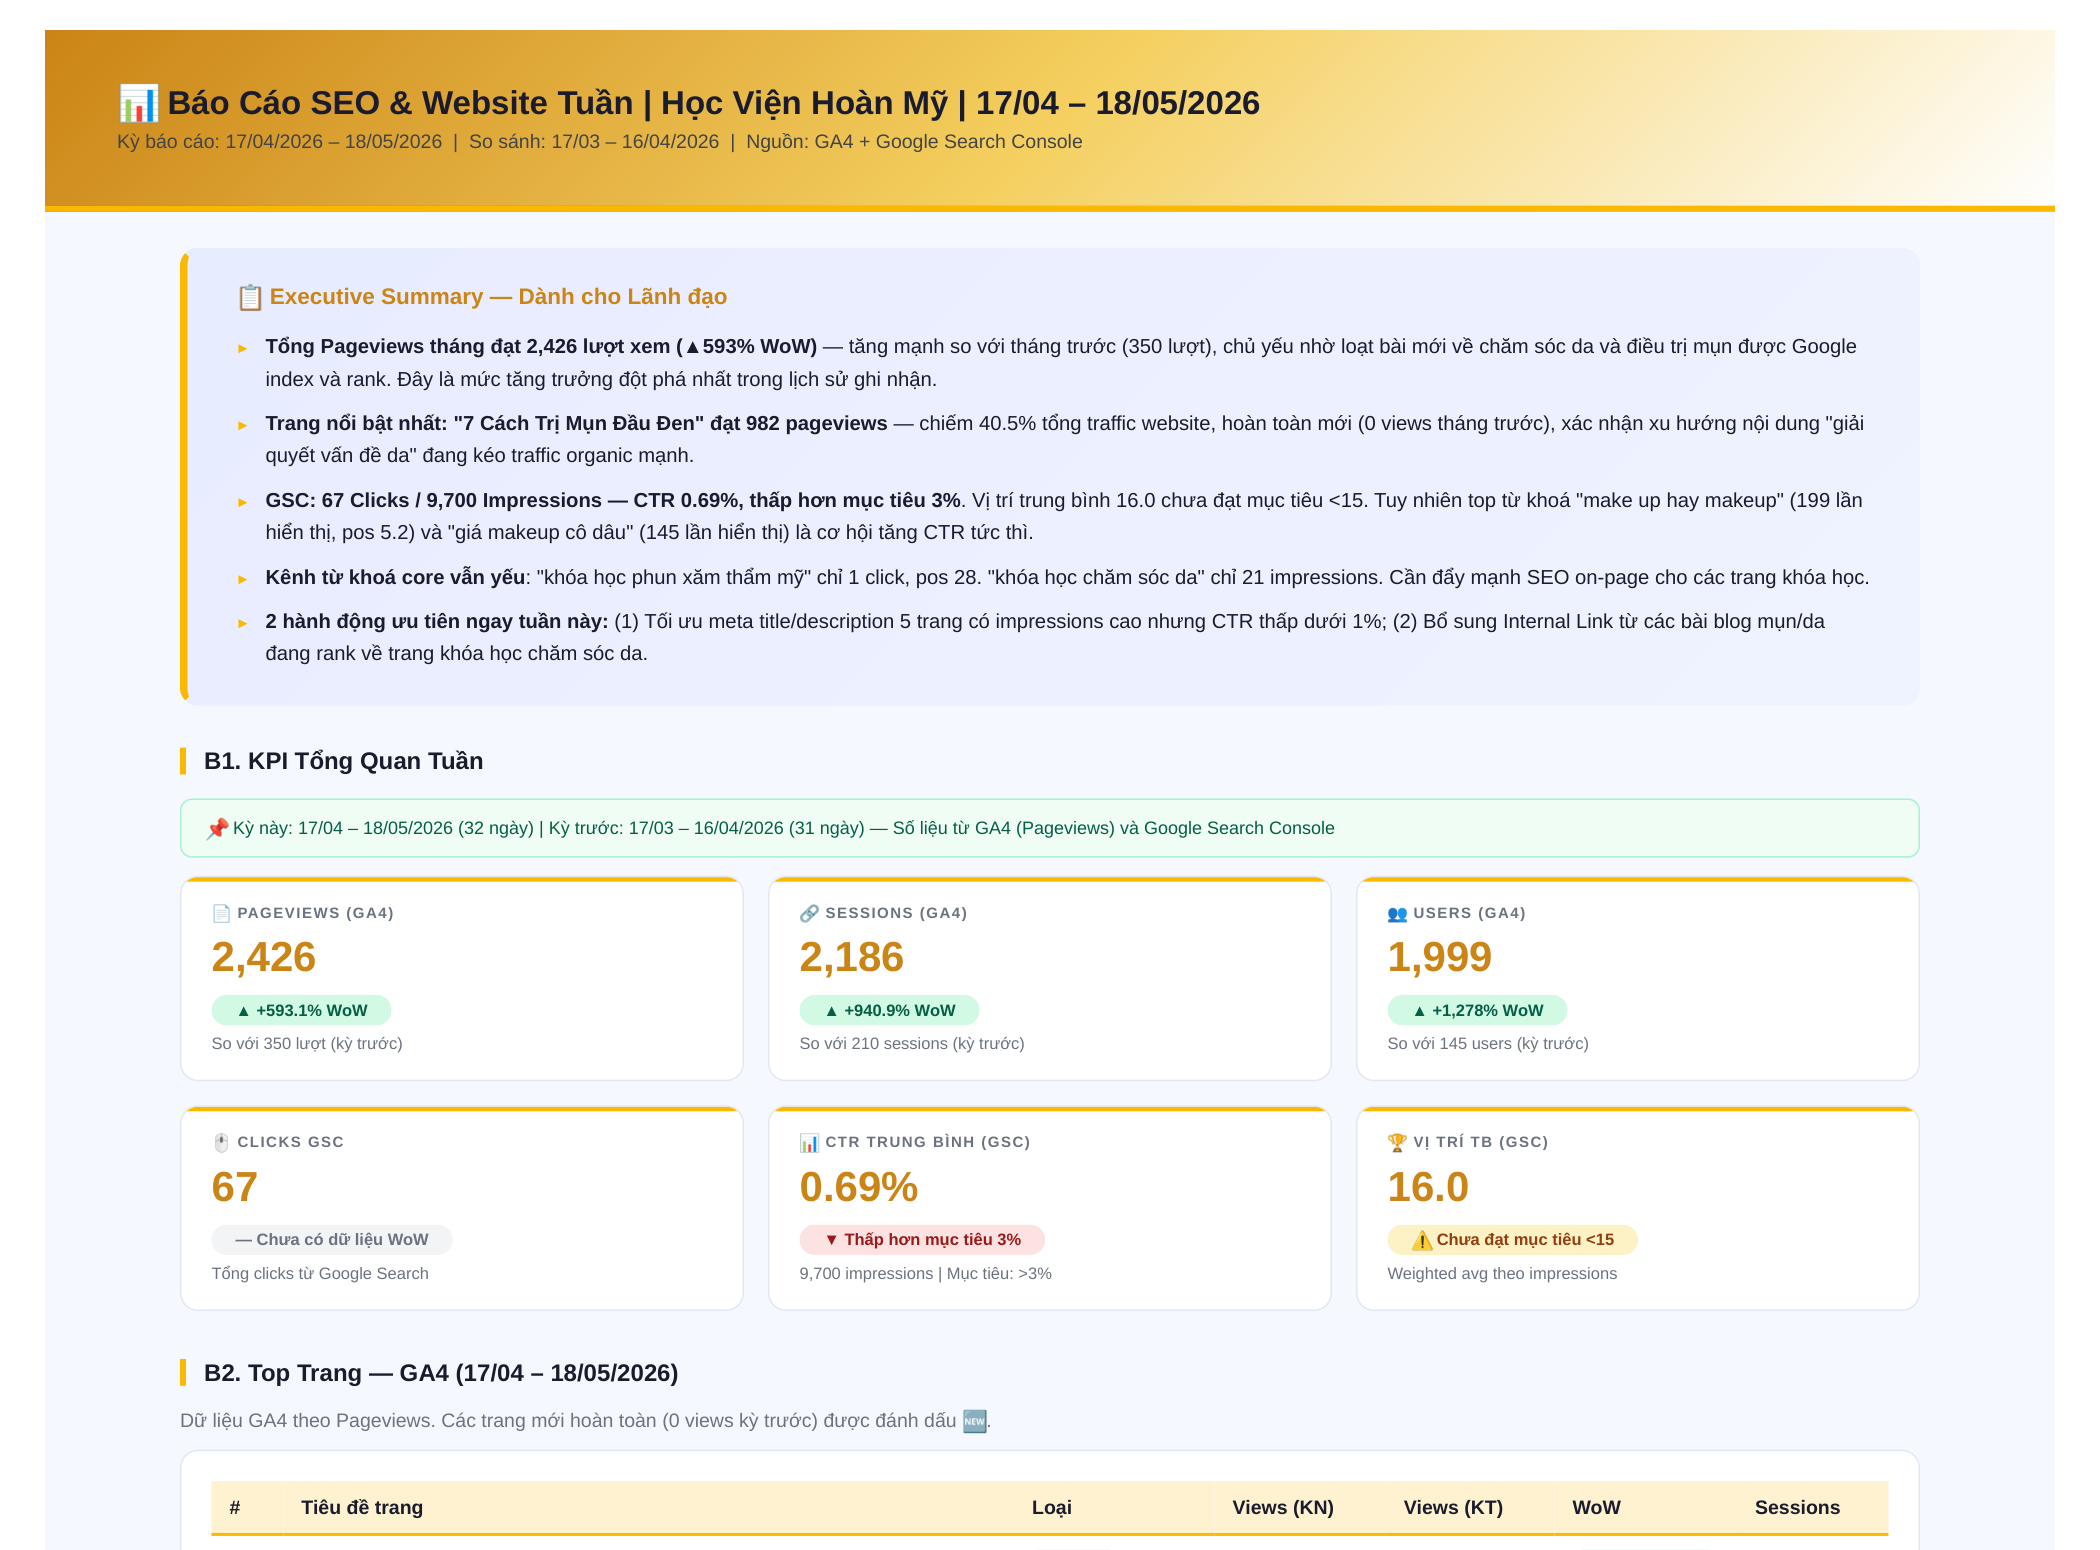
Task: Click the text Weighted avg theo impressions
Action: tap(1502, 1274)
